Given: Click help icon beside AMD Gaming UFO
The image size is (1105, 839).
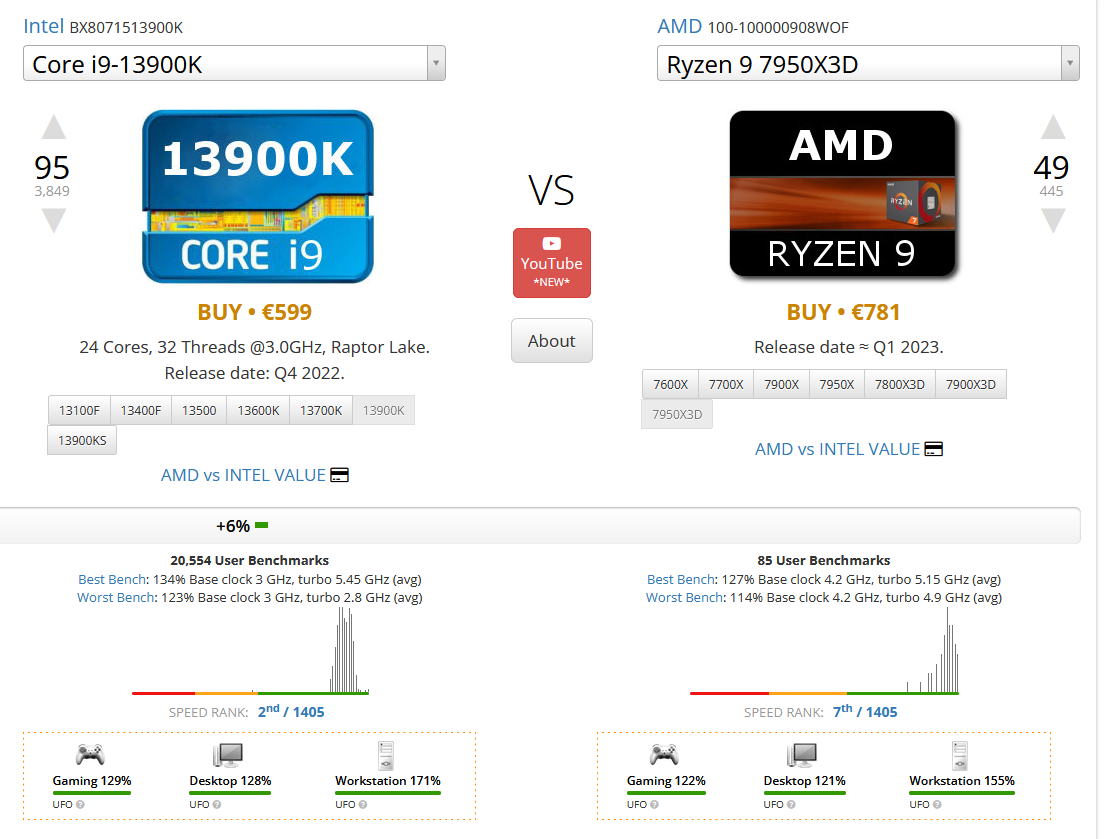Looking at the screenshot, I should 655,804.
